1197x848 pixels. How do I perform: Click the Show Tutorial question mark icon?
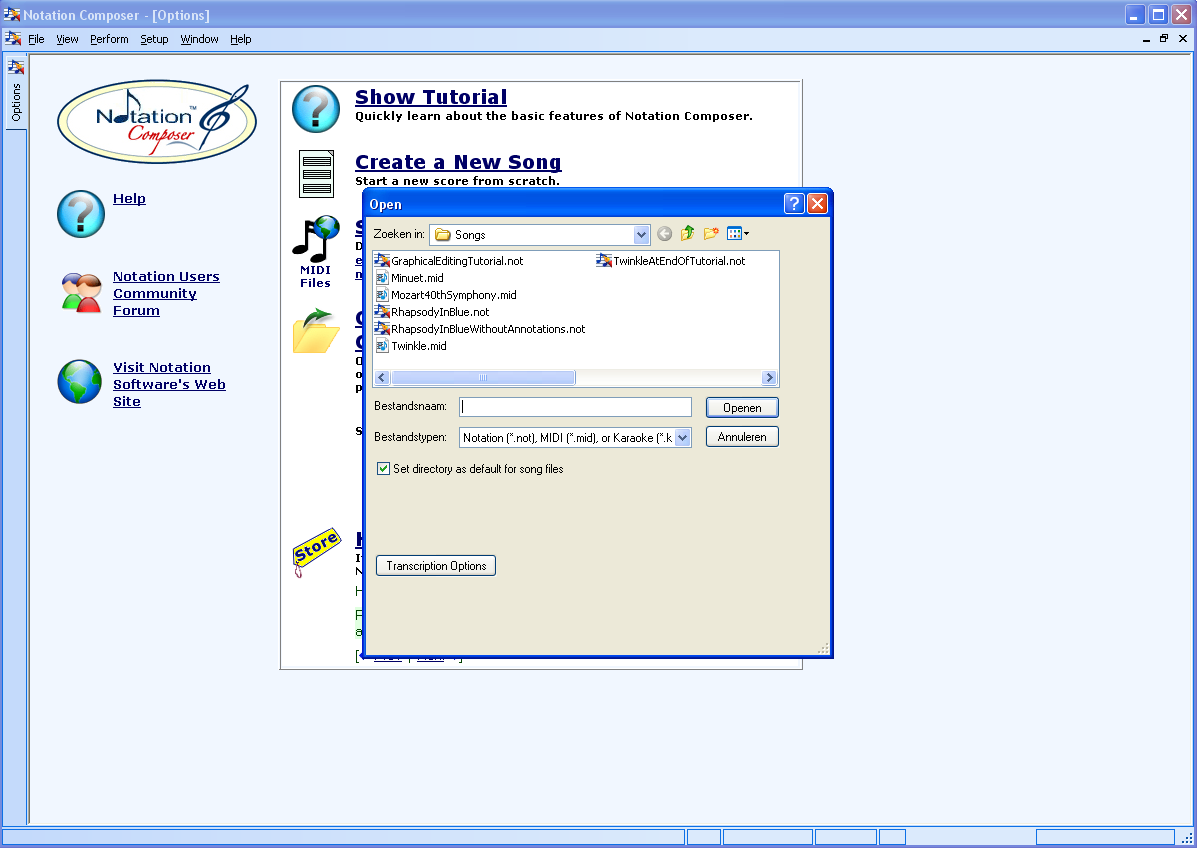316,109
